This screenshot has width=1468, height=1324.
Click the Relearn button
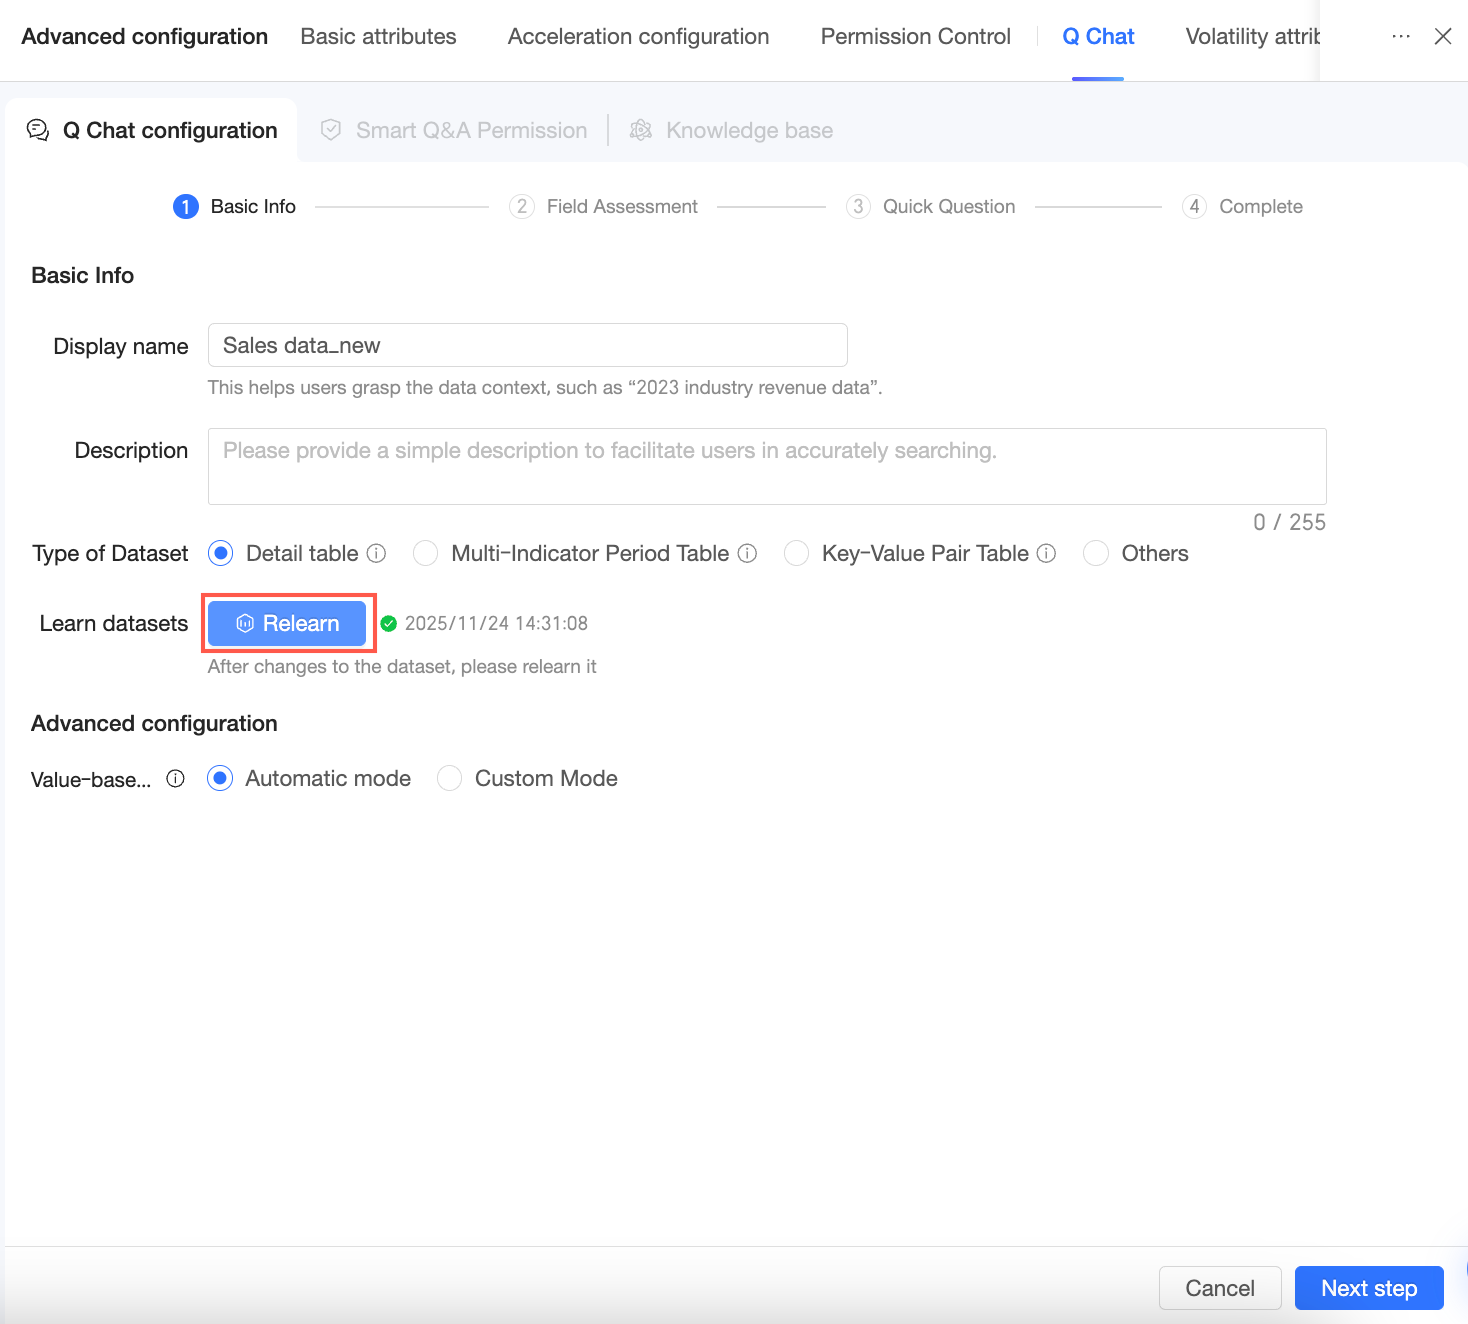(x=287, y=624)
